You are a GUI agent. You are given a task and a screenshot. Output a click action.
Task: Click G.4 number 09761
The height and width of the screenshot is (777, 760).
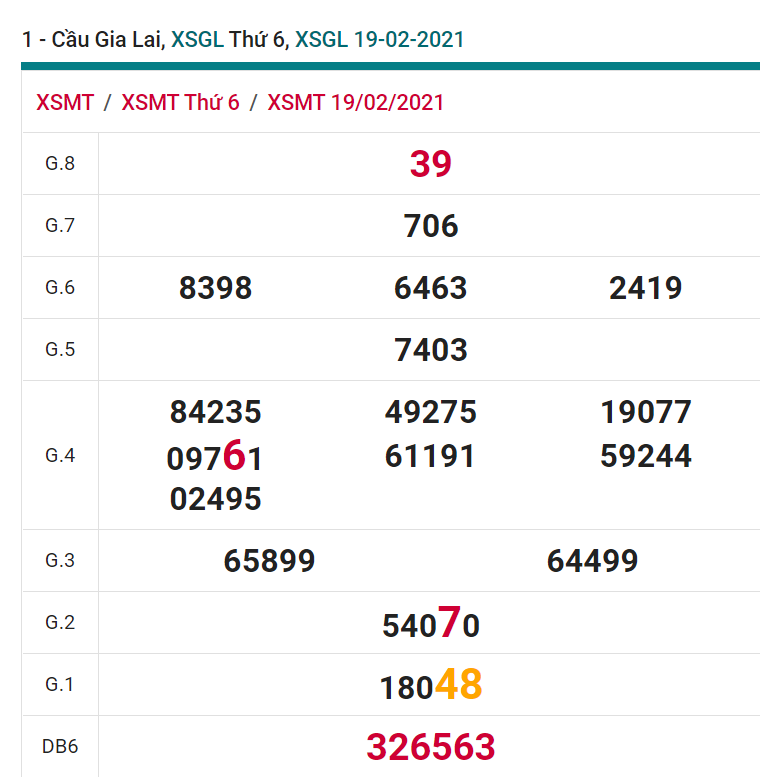point(215,457)
